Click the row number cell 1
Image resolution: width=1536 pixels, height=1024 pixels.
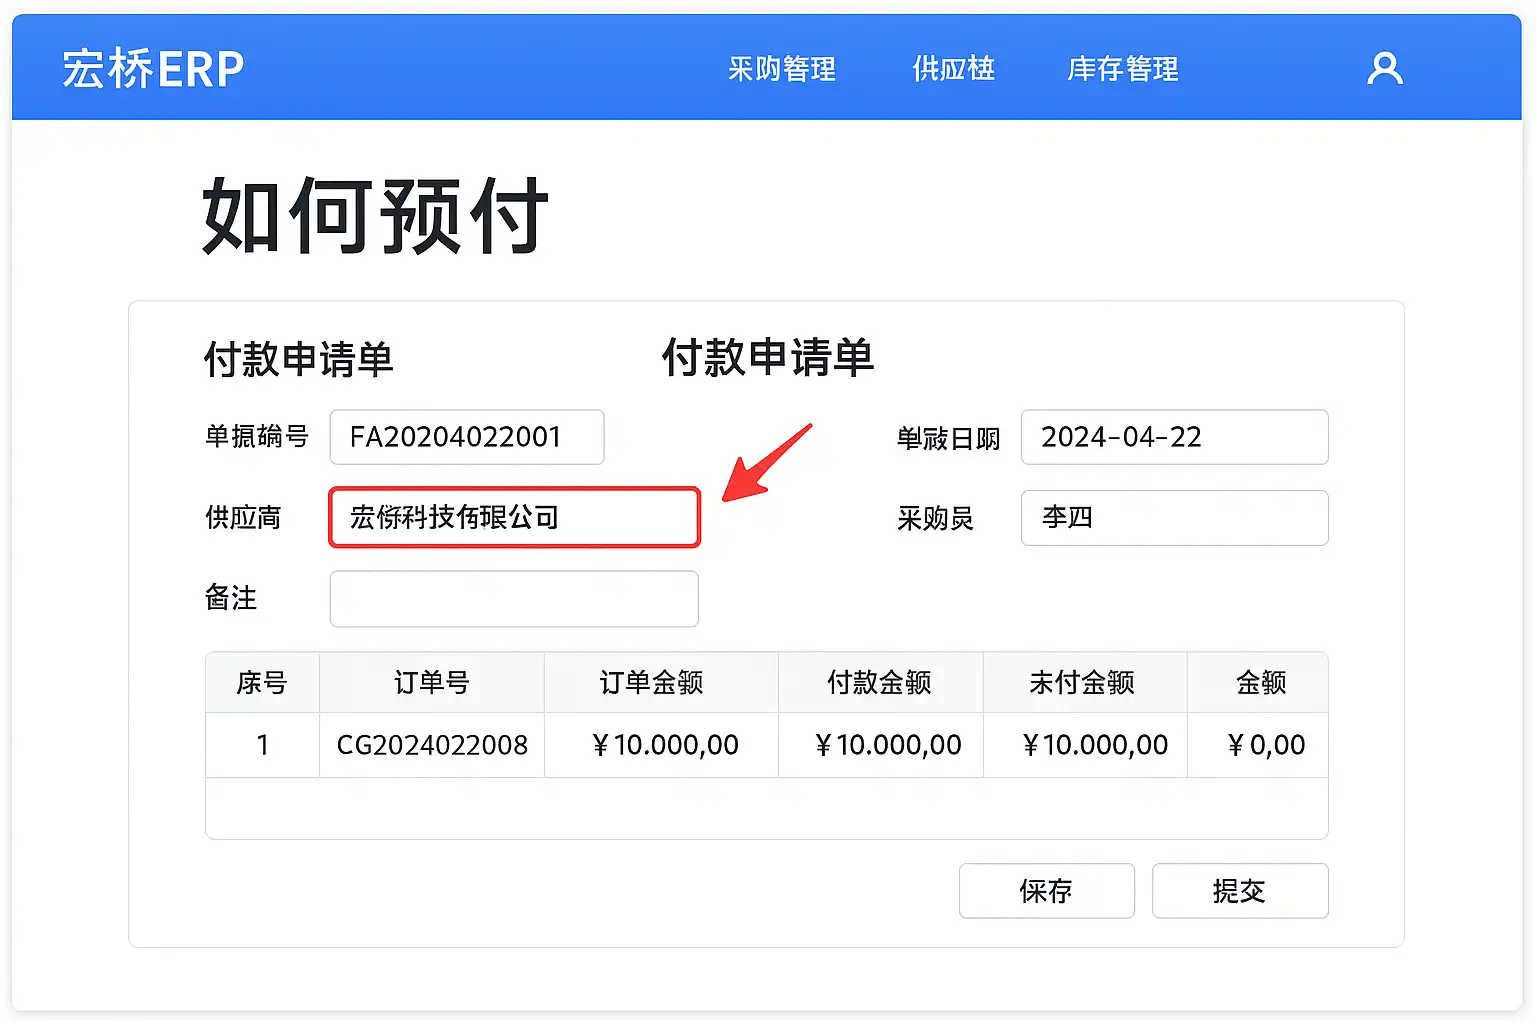tap(262, 745)
